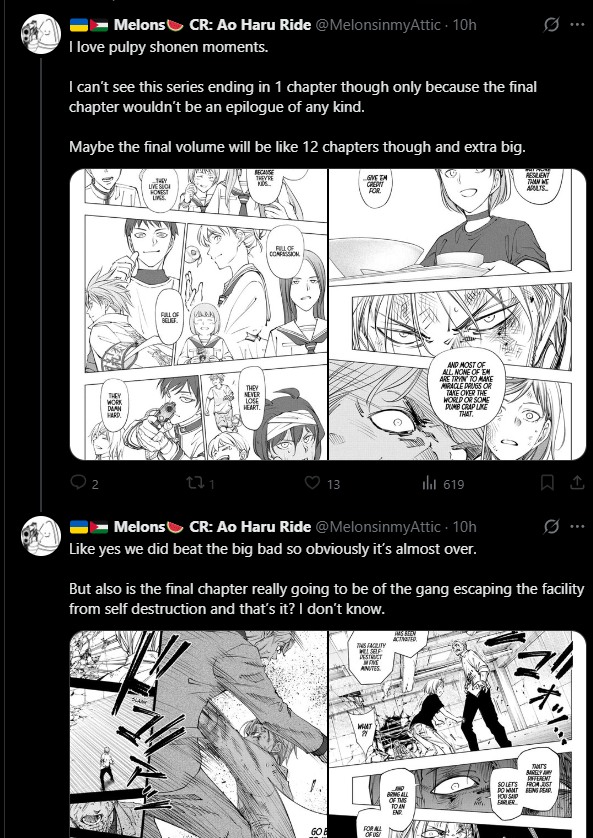Screen dimensions: 593x838
Task: Share the first tweet via share icon
Action: 577,483
